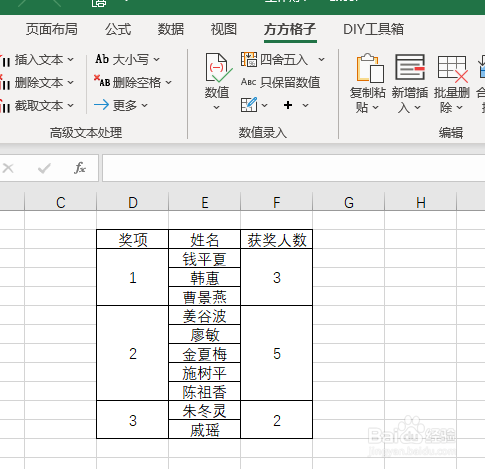The image size is (485, 469).
Task: Click the blue arrow 更多 icon
Action: pos(101,105)
